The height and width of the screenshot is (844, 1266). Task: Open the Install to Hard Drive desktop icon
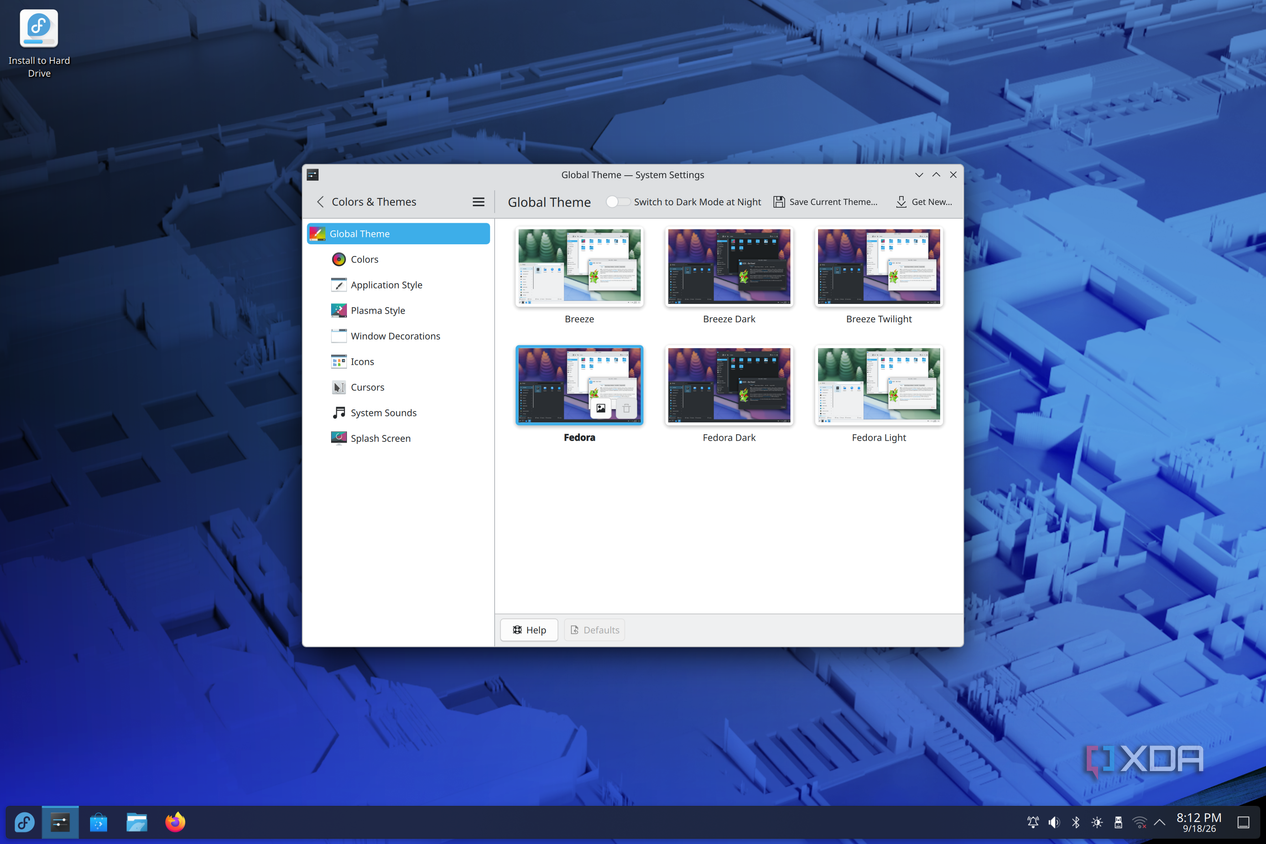pos(39,43)
